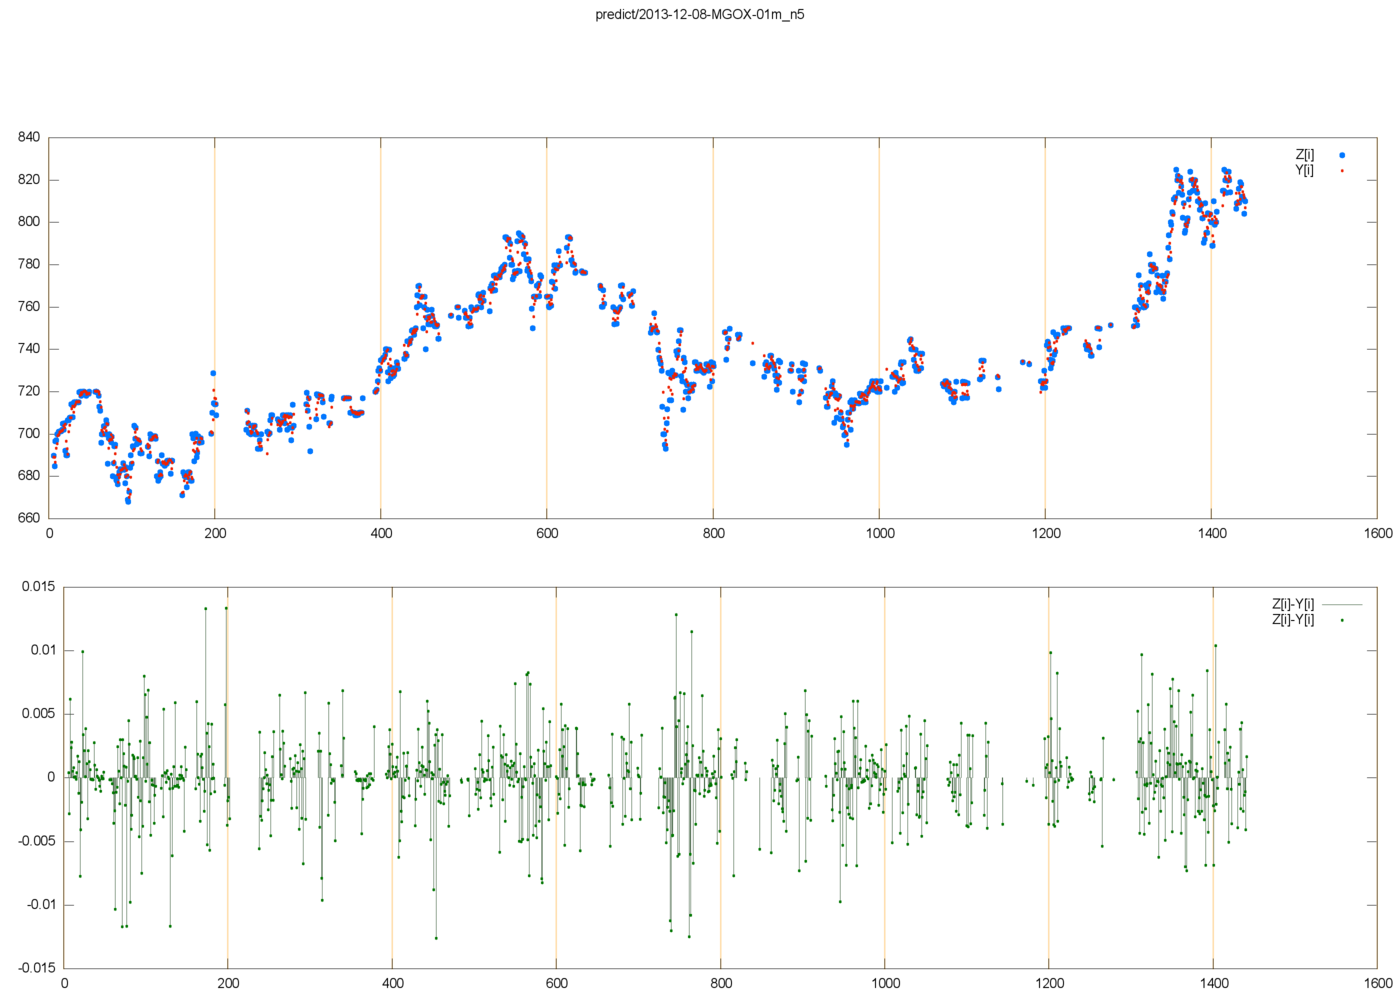Viewport: 1400px width, 1000px height.
Task: Click the blue Z[i] legend marker
Action: [x=1342, y=155]
